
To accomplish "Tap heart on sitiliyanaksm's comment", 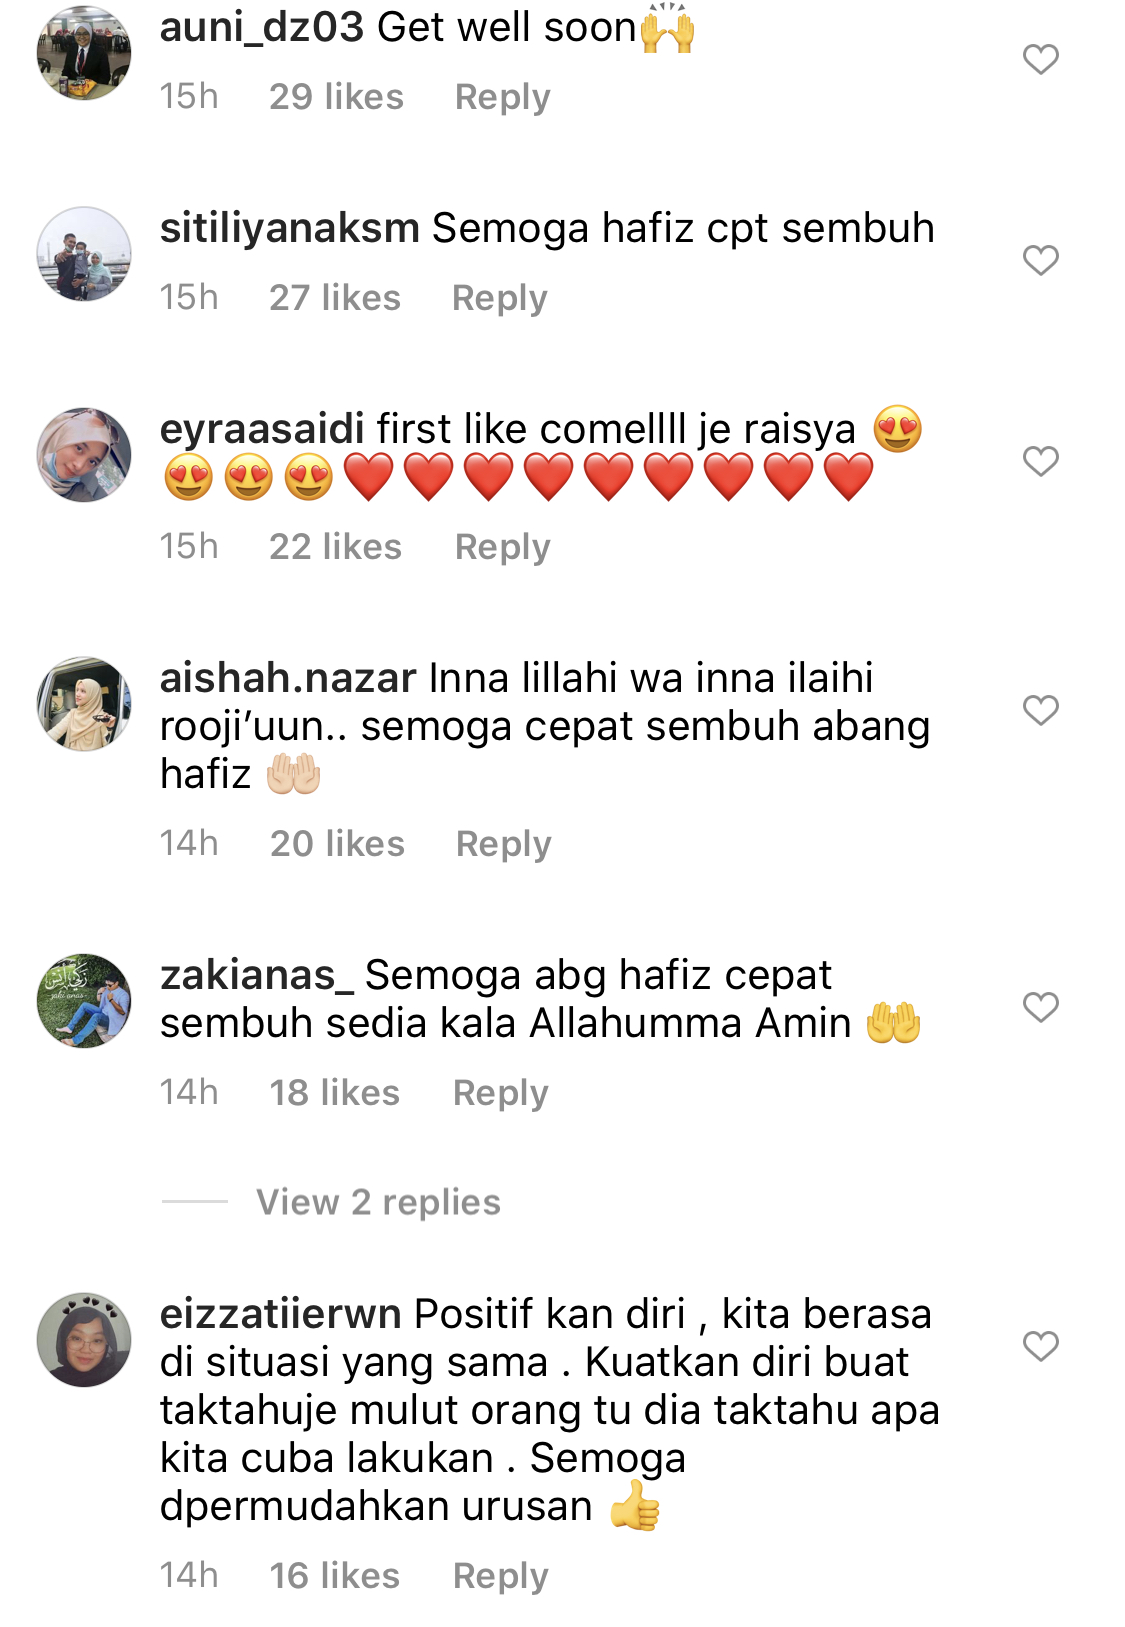I will 1040,260.
